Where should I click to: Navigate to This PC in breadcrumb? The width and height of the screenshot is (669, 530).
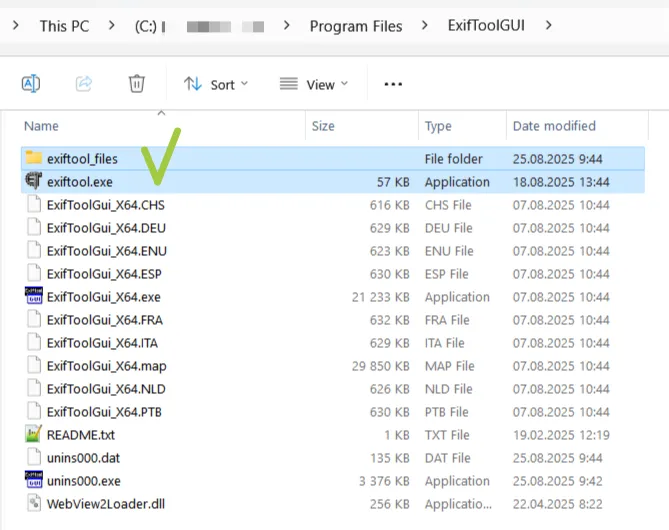point(64,26)
